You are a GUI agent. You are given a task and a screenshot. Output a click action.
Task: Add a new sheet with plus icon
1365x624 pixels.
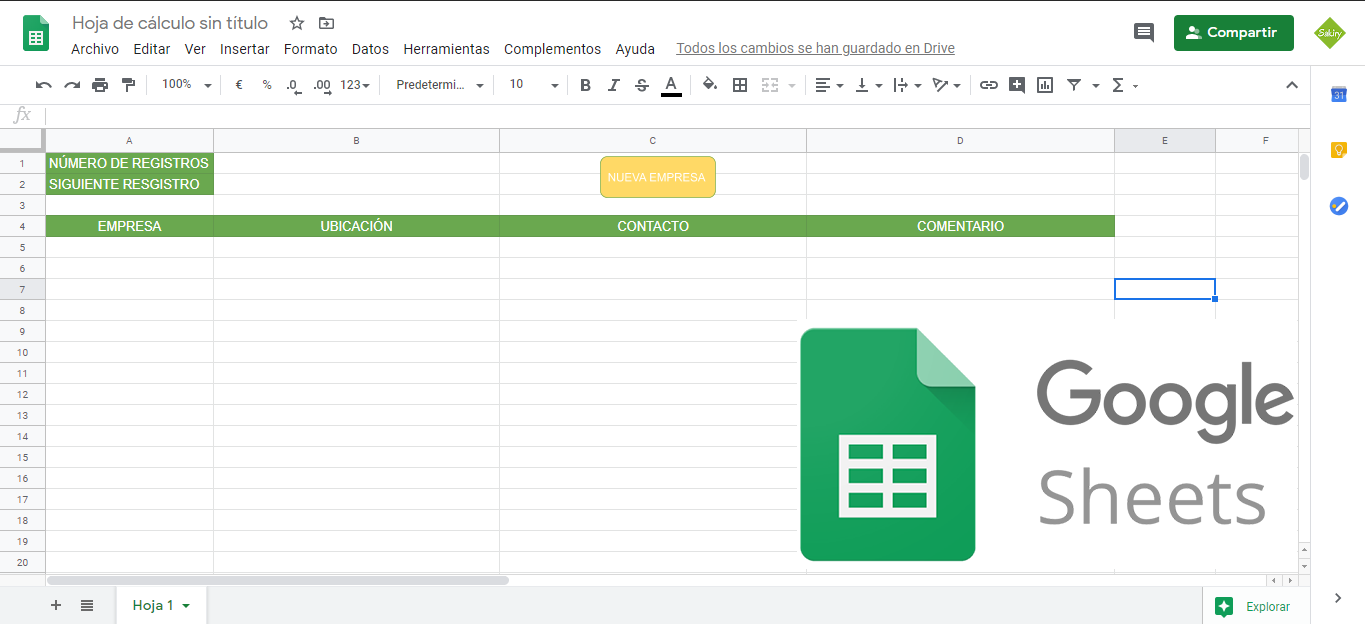[x=56, y=605]
